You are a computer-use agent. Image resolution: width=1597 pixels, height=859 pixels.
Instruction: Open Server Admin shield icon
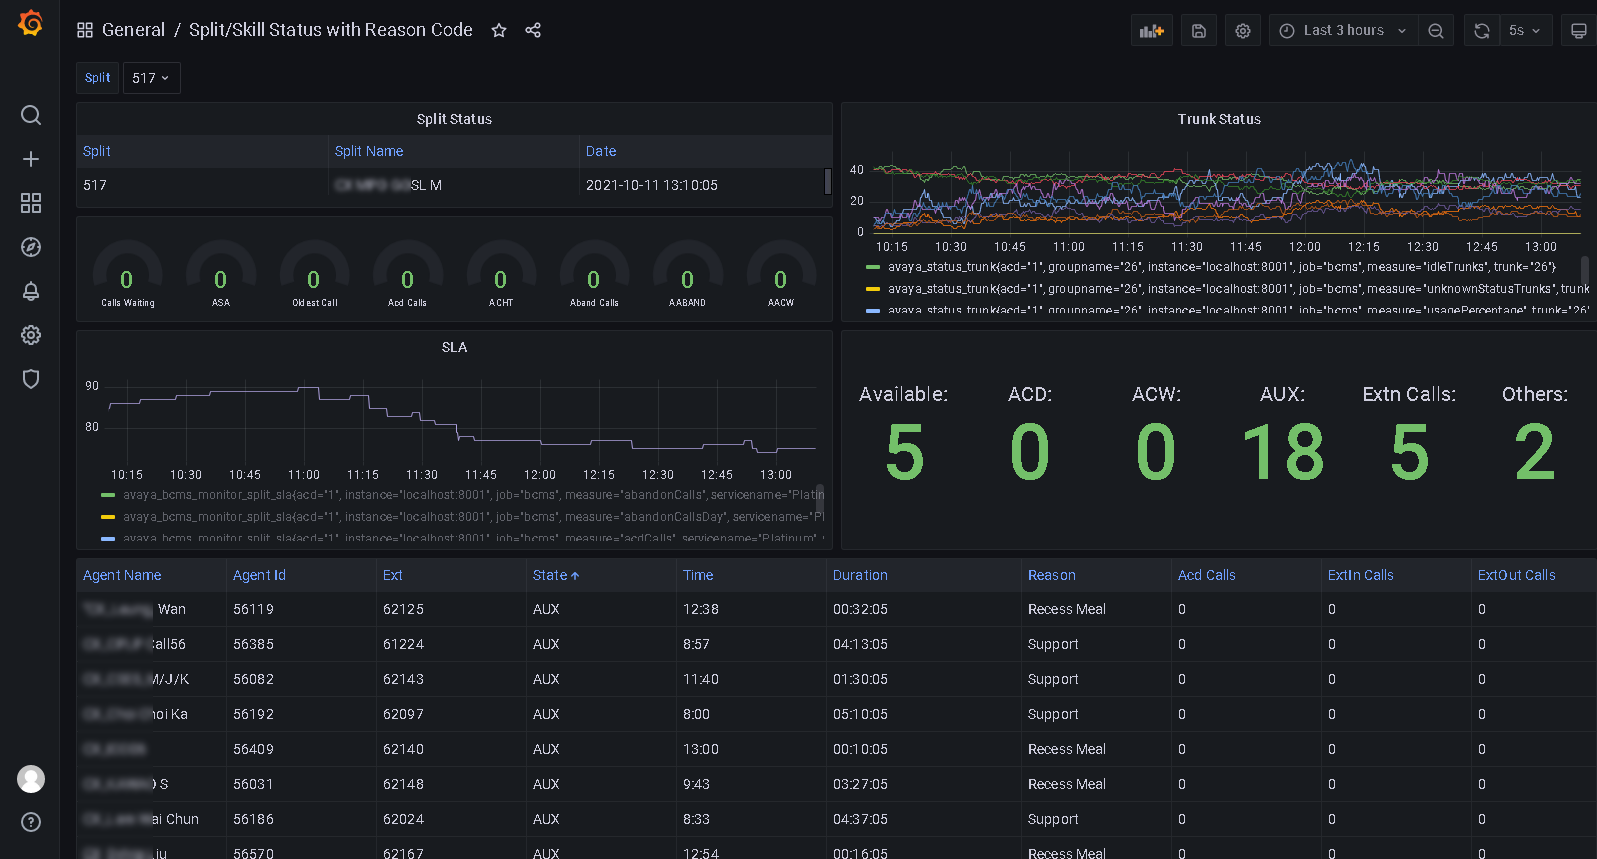point(31,379)
